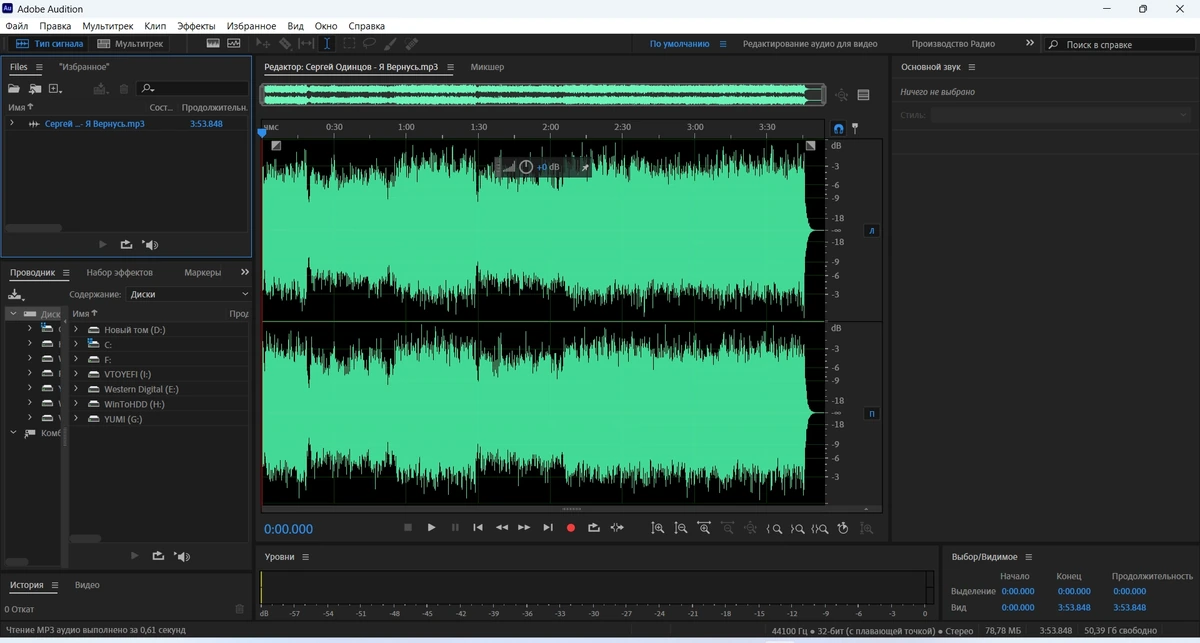Click the red Record button
This screenshot has width=1200, height=643.
click(x=571, y=527)
